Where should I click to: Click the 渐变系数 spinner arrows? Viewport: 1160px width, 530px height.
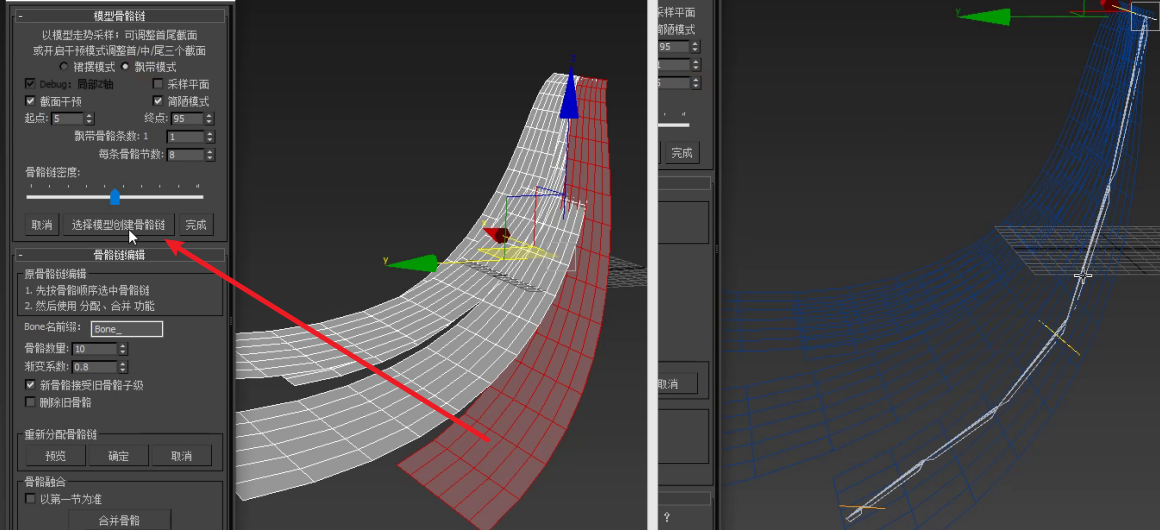[123, 366]
